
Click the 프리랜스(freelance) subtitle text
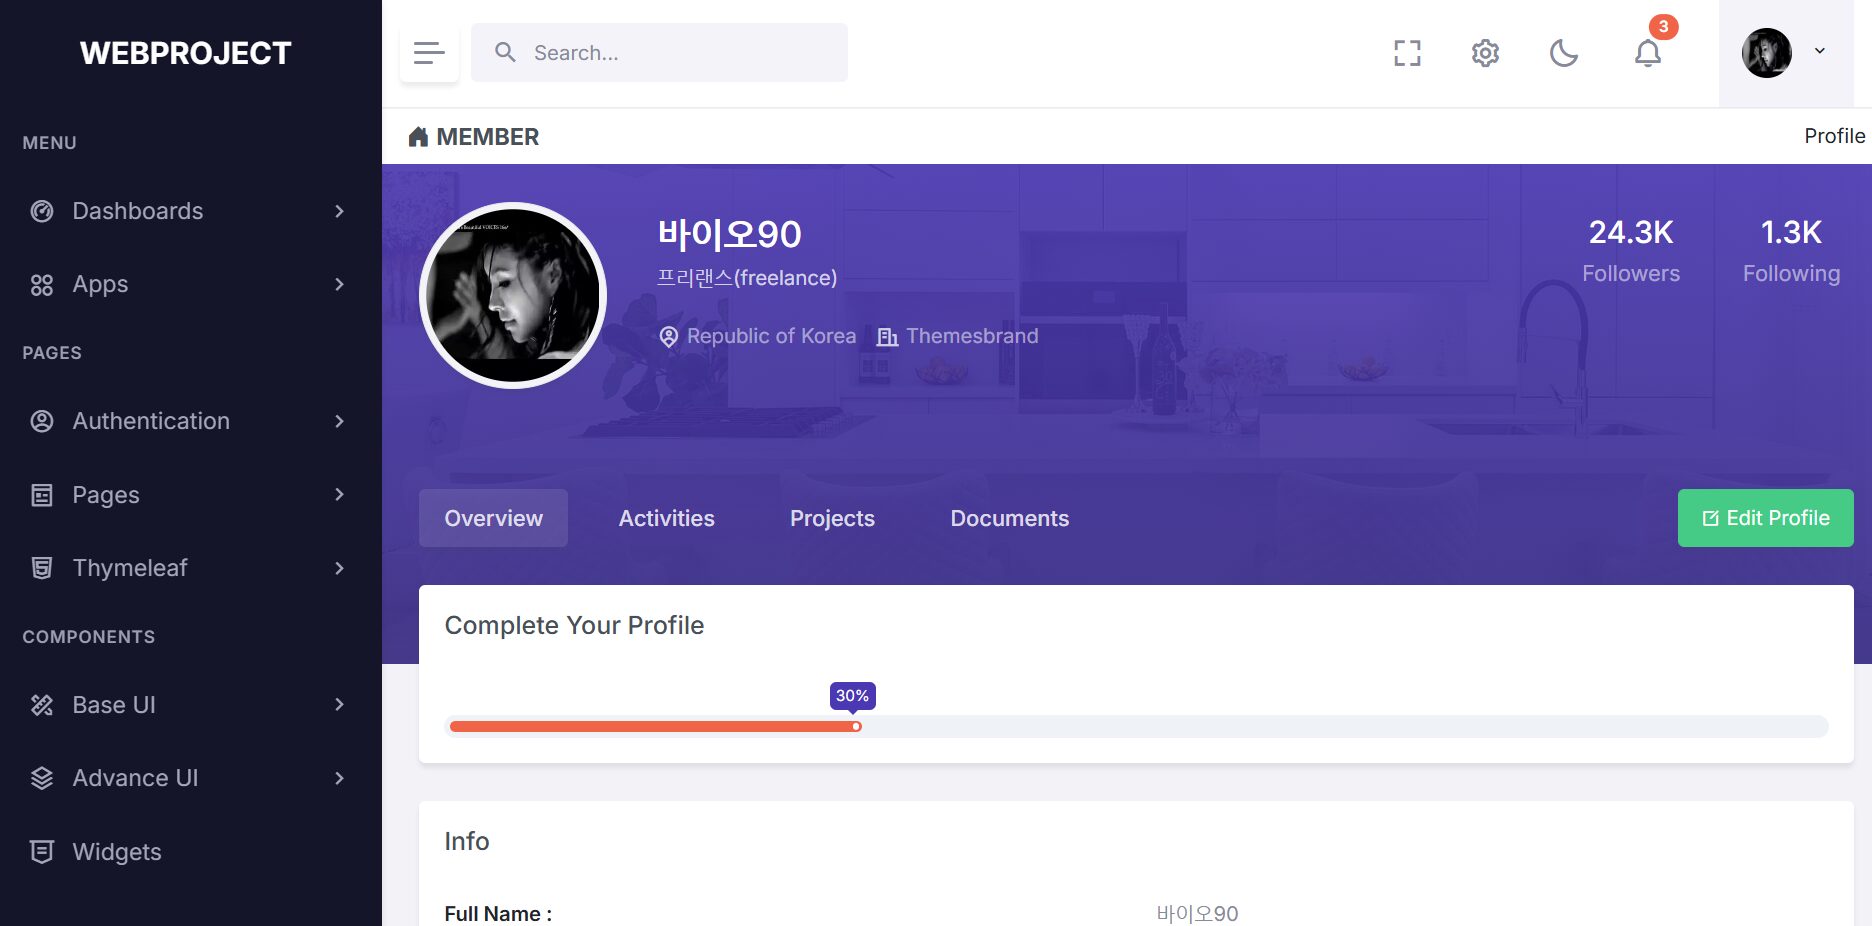(x=747, y=278)
